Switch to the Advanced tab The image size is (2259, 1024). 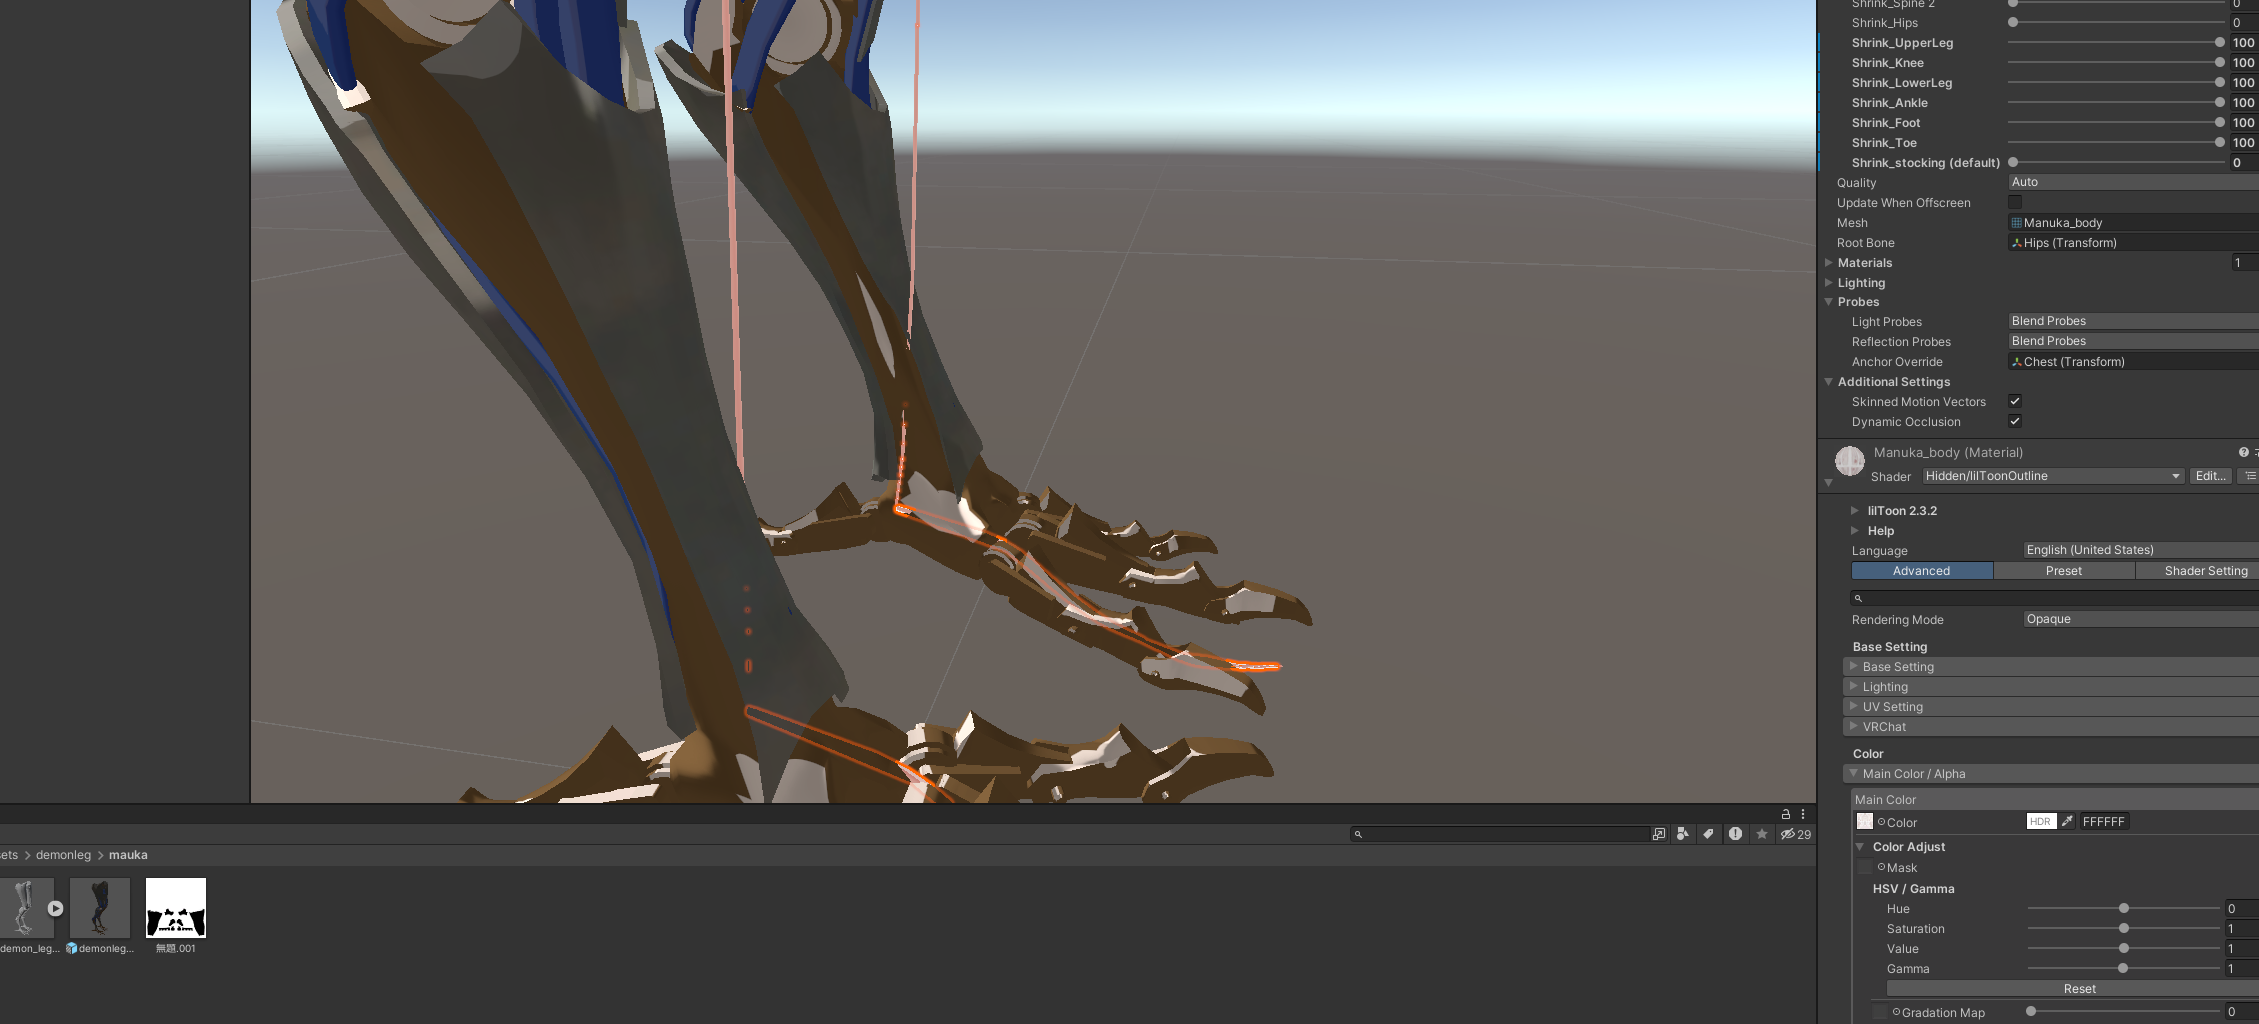(1922, 571)
